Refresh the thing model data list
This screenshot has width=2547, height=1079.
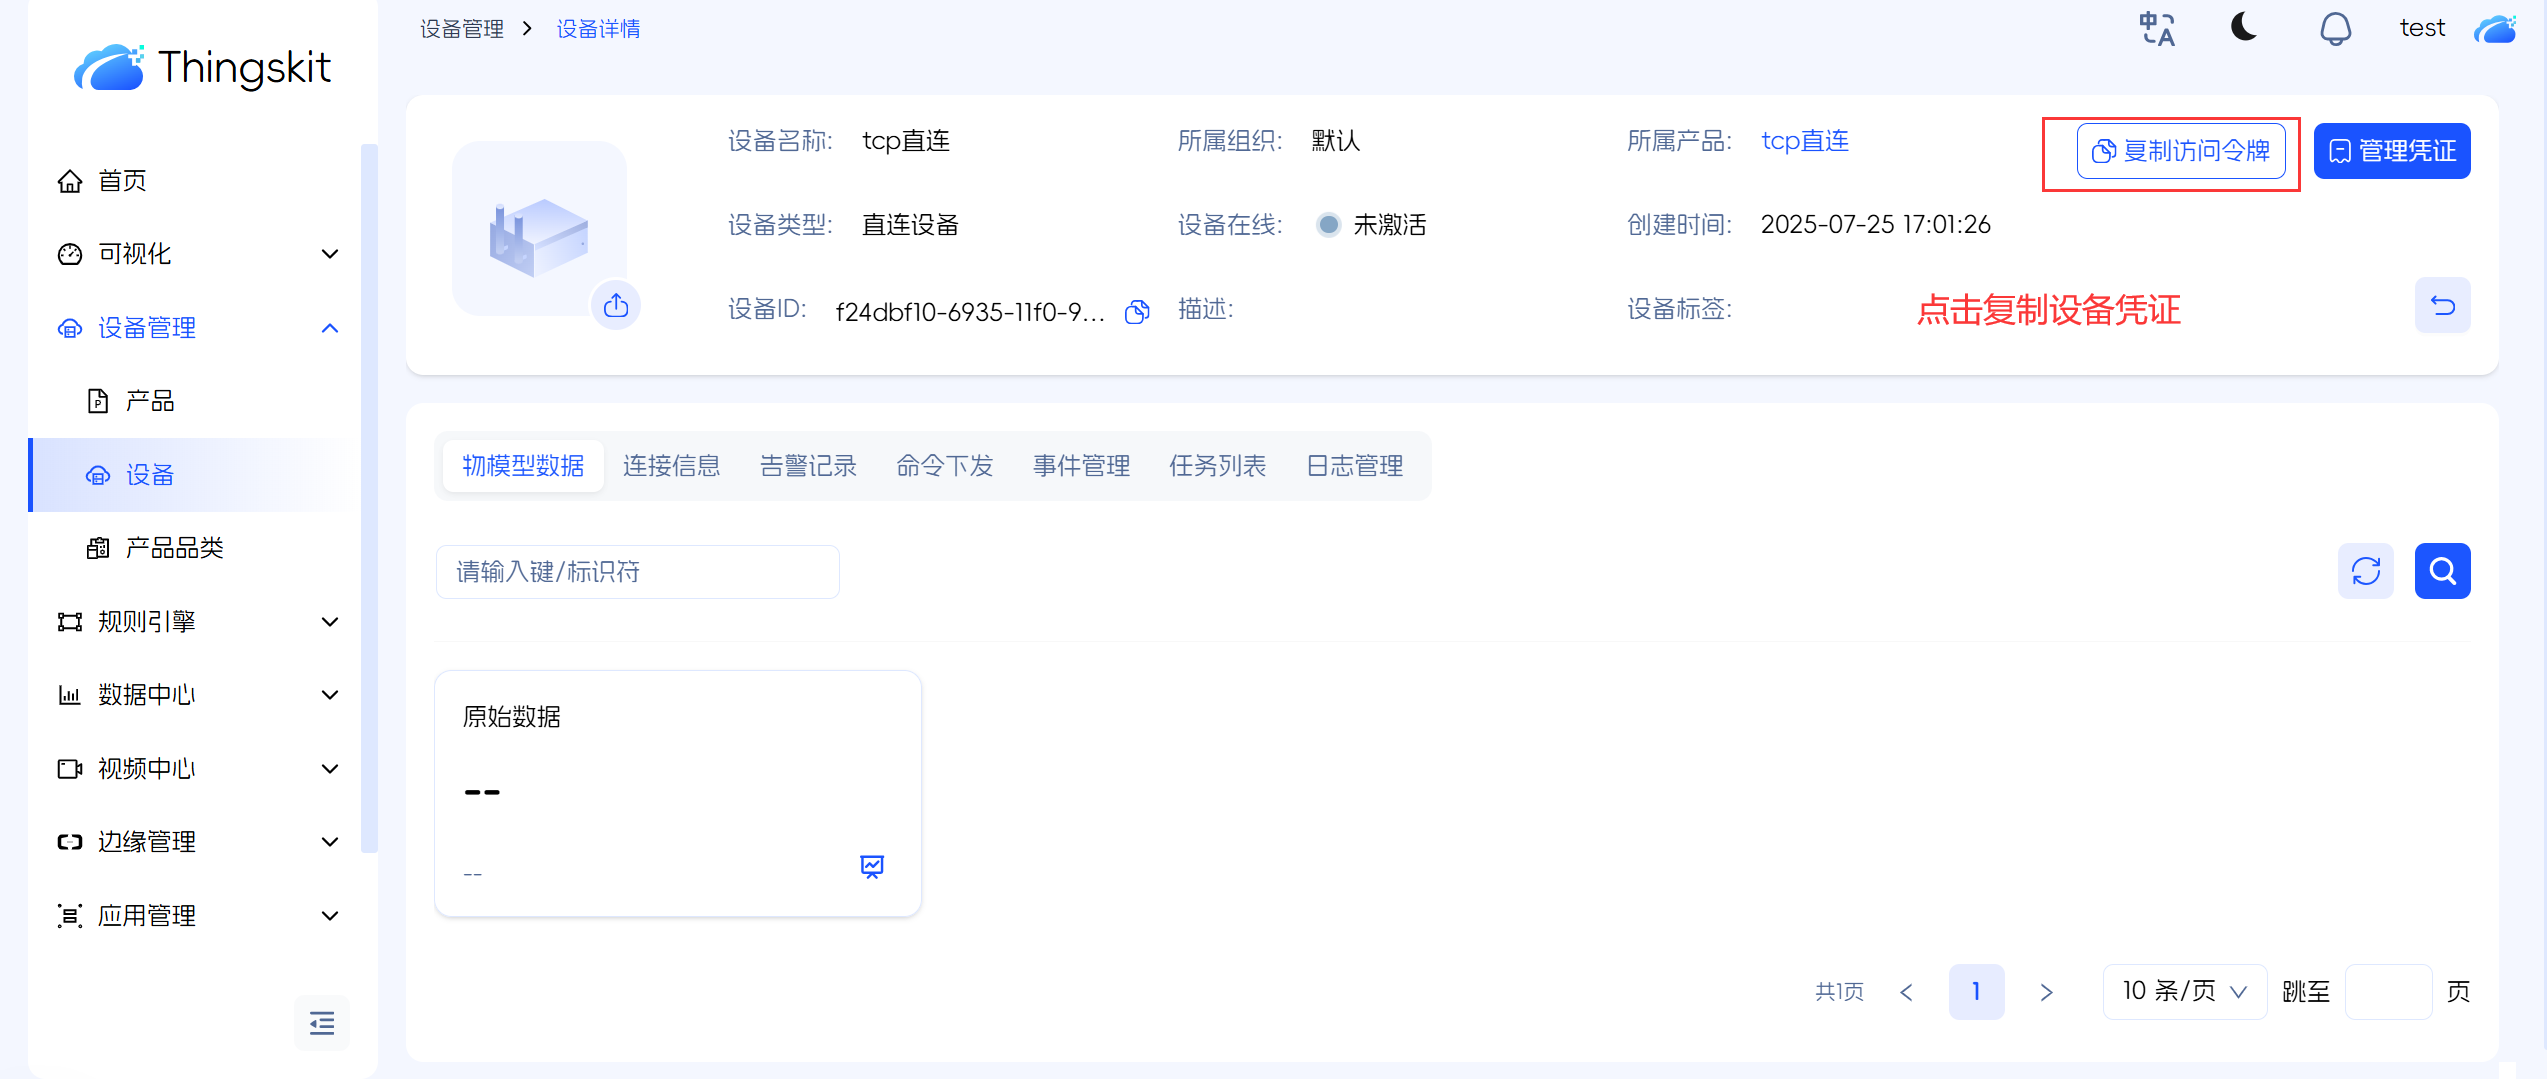[x=2365, y=571]
